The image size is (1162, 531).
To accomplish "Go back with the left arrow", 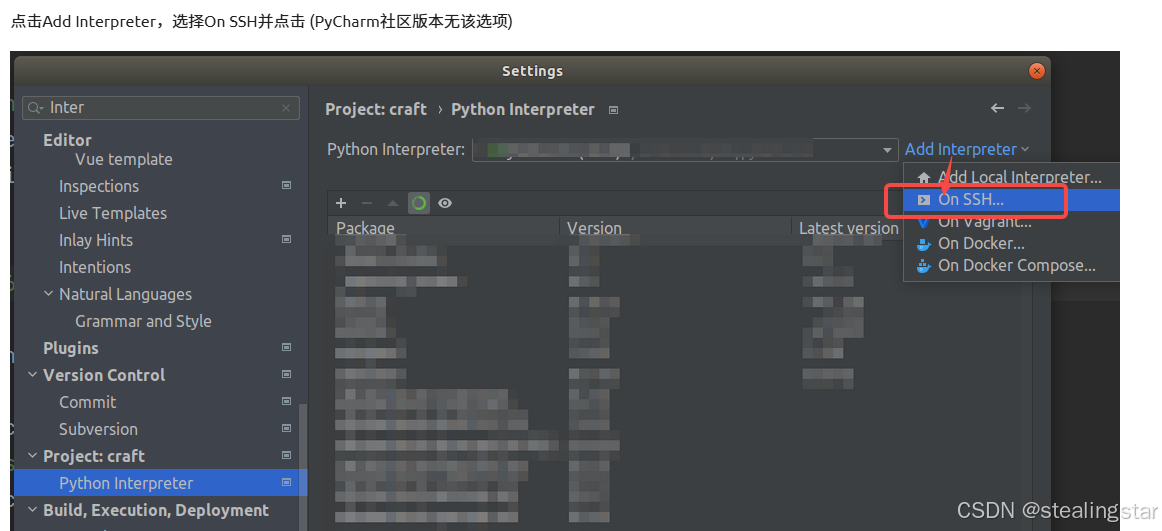I will [x=997, y=108].
